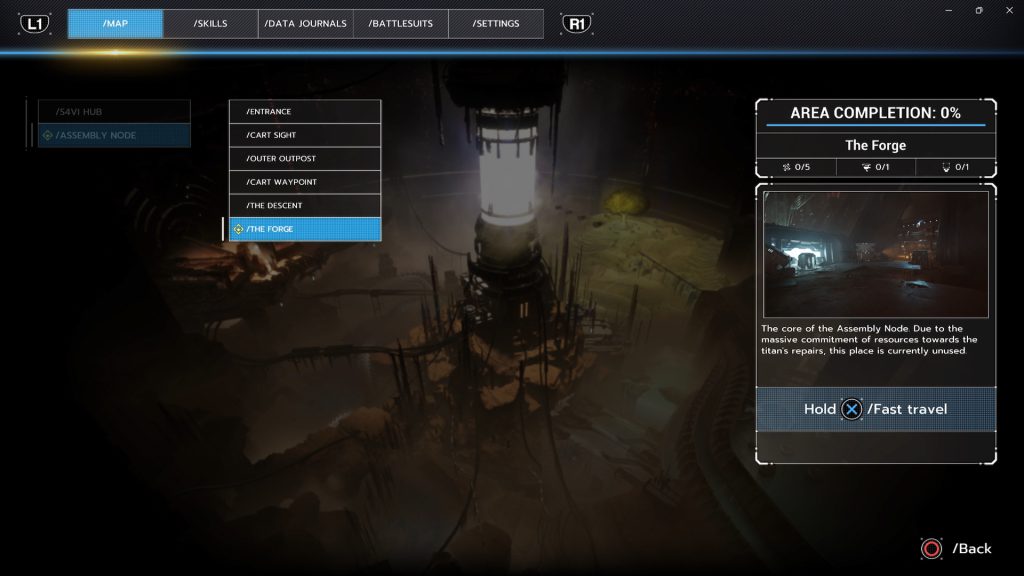The height and width of the screenshot is (576, 1024).
Task: Click the Area Completion progress bar
Action: 875,126
